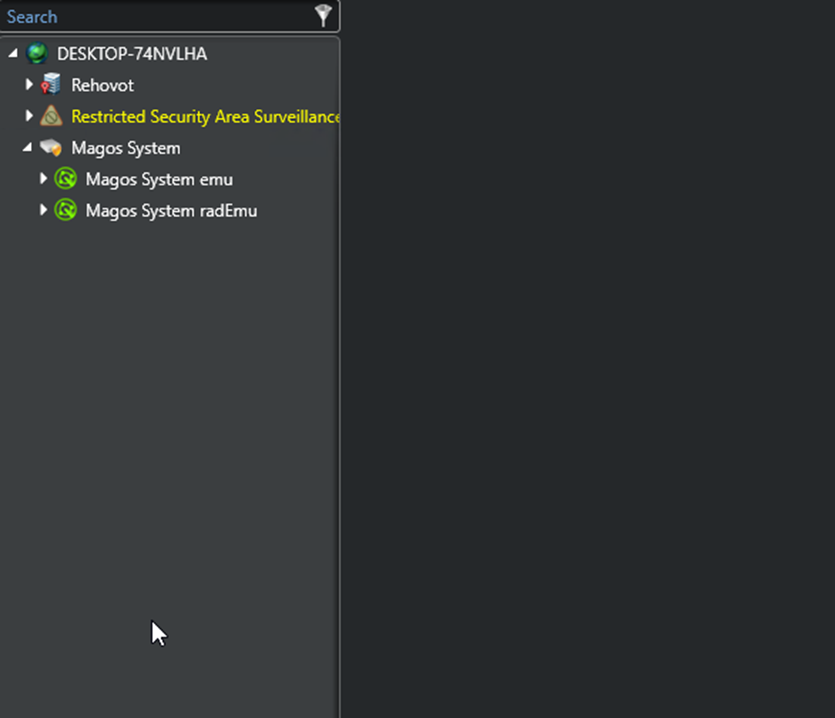Open the filter funnel icon
This screenshot has height=718, width=835.
coord(323,15)
